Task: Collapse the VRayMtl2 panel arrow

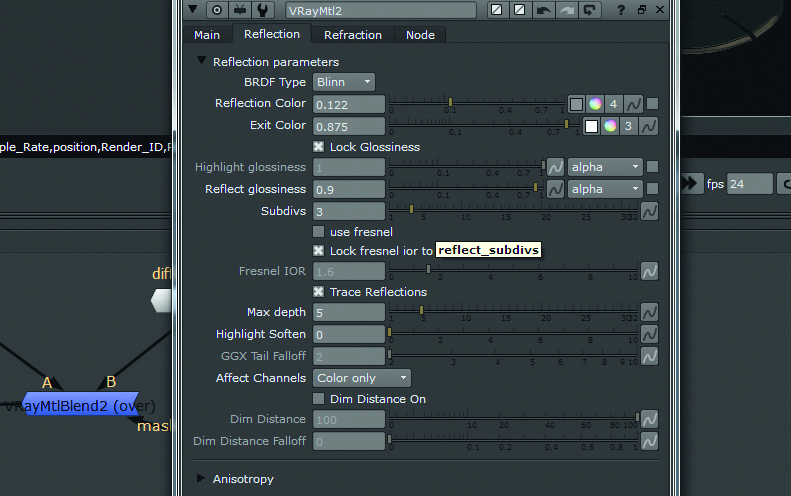Action: tap(193, 9)
